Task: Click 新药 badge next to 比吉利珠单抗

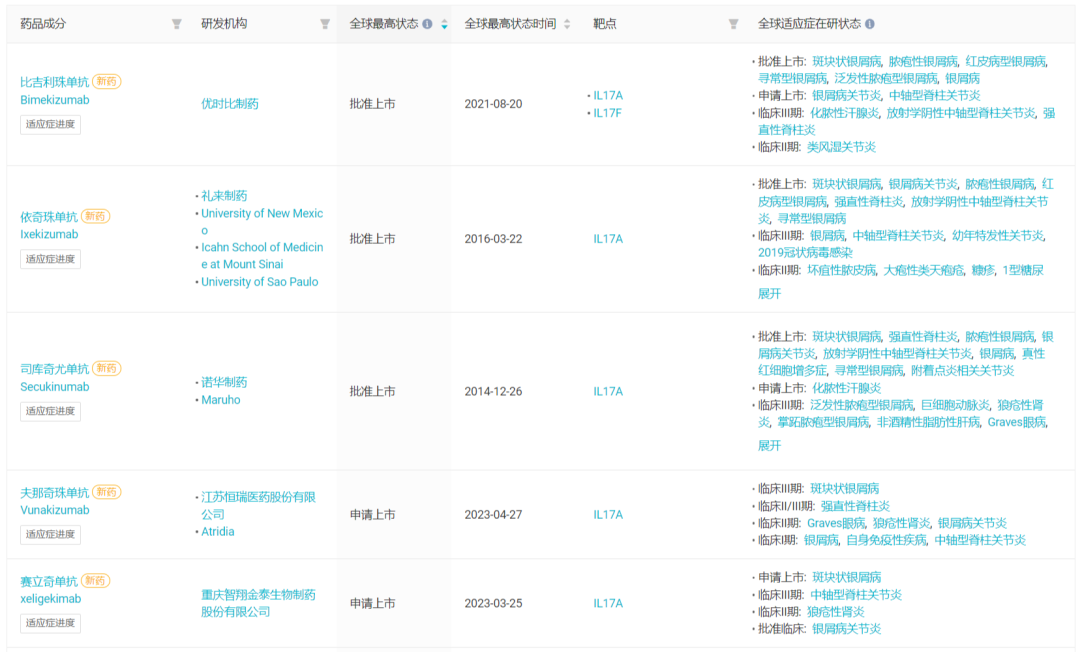Action: [107, 81]
